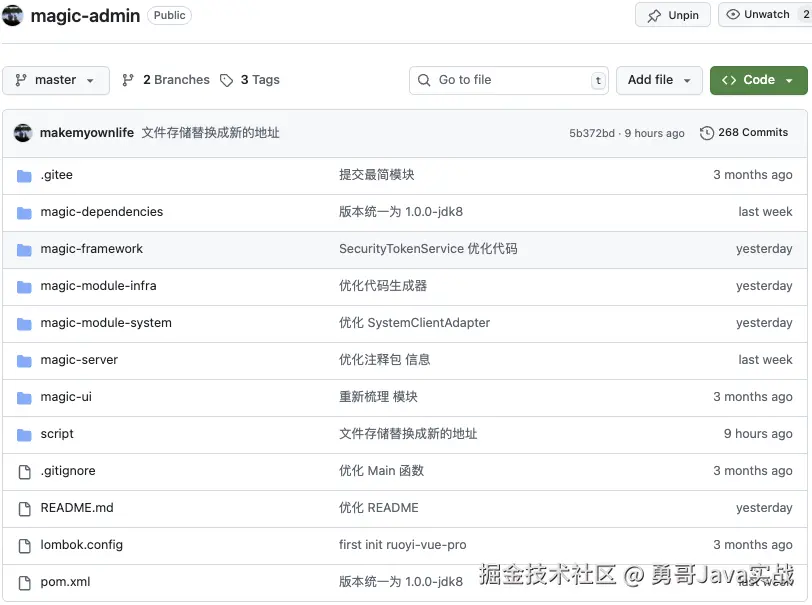Open the 2 Branches link
Screen dimensions: 812x605
click(x=166, y=80)
